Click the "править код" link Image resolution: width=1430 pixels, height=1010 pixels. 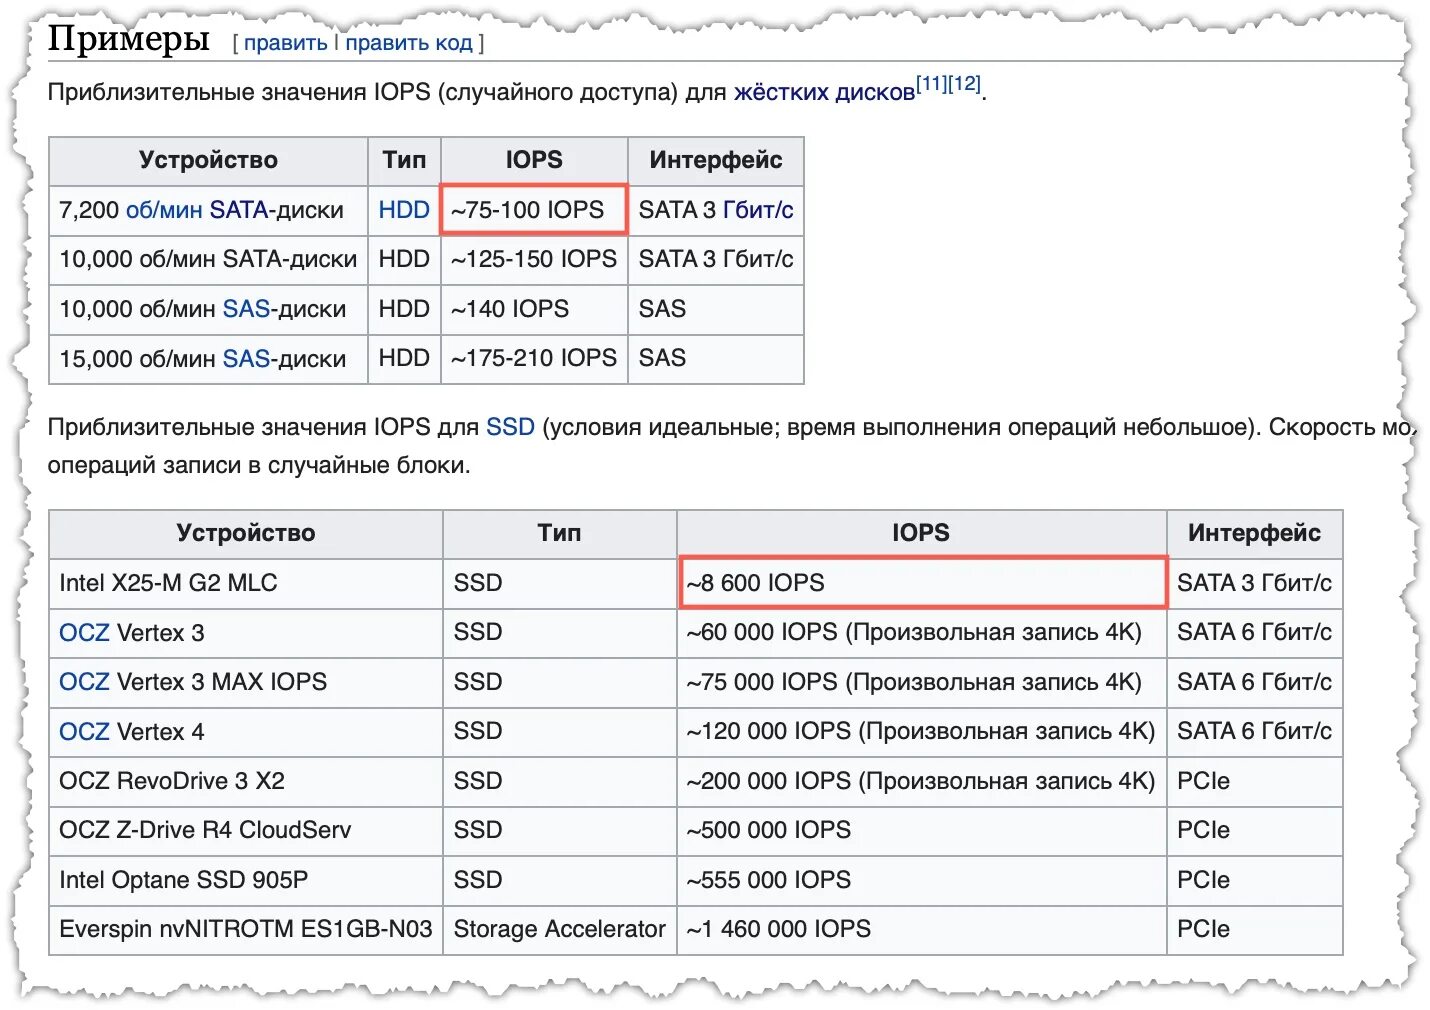click(x=407, y=42)
